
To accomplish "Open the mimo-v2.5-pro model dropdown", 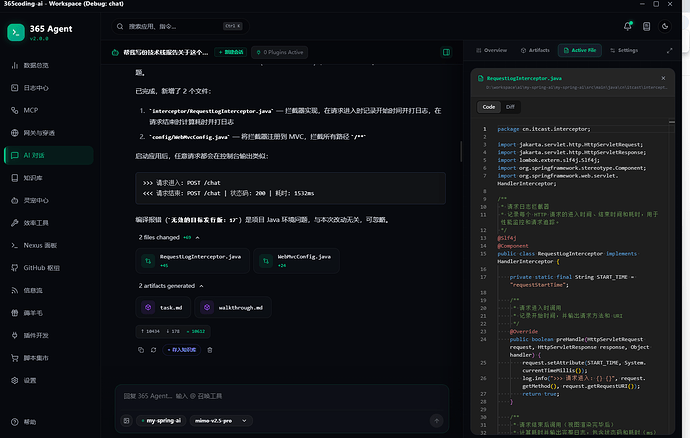I will 220,421.
